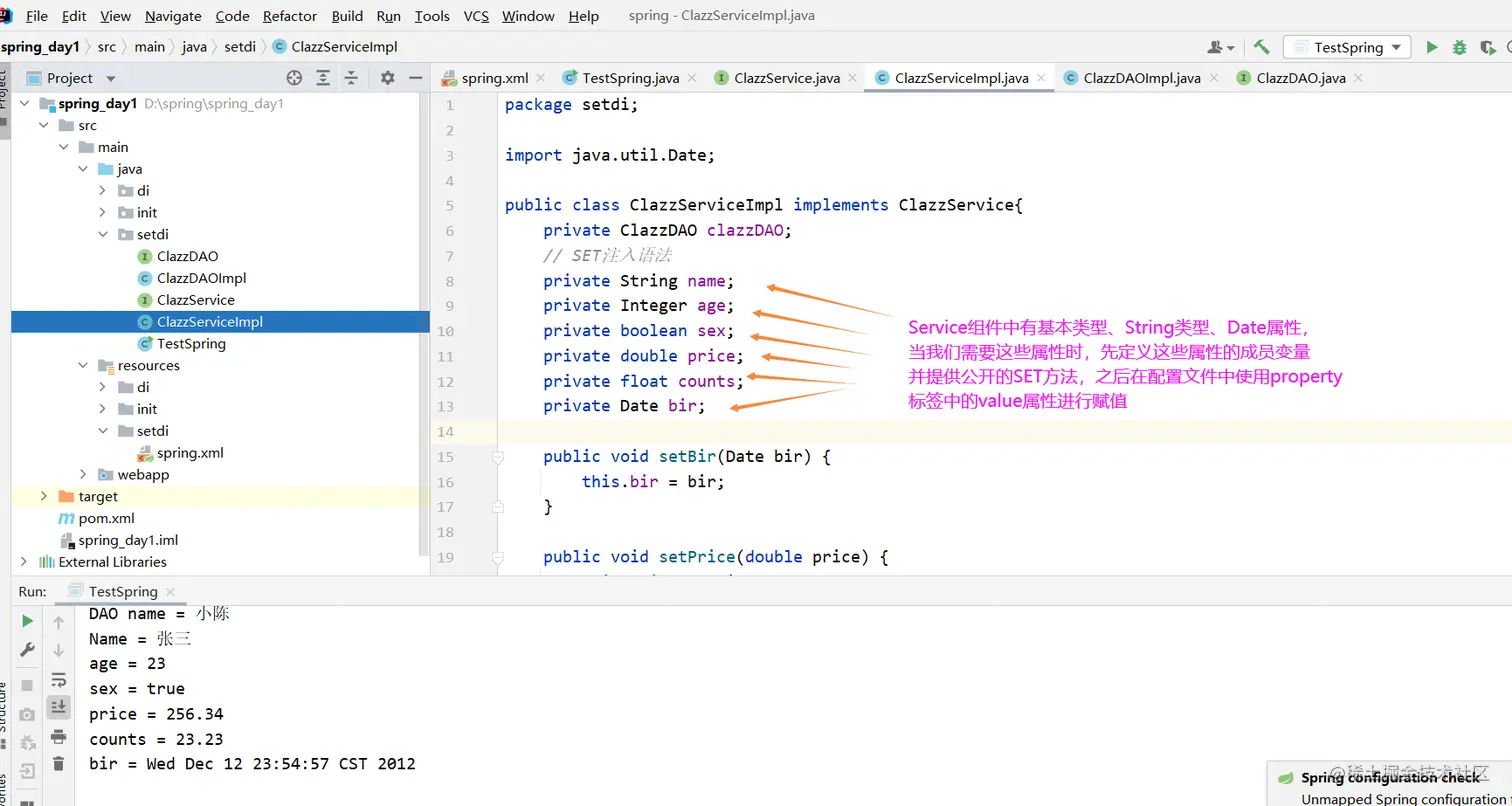This screenshot has width=1512, height=806.
Task: Click the Build project hammer icon
Action: tap(1261, 47)
